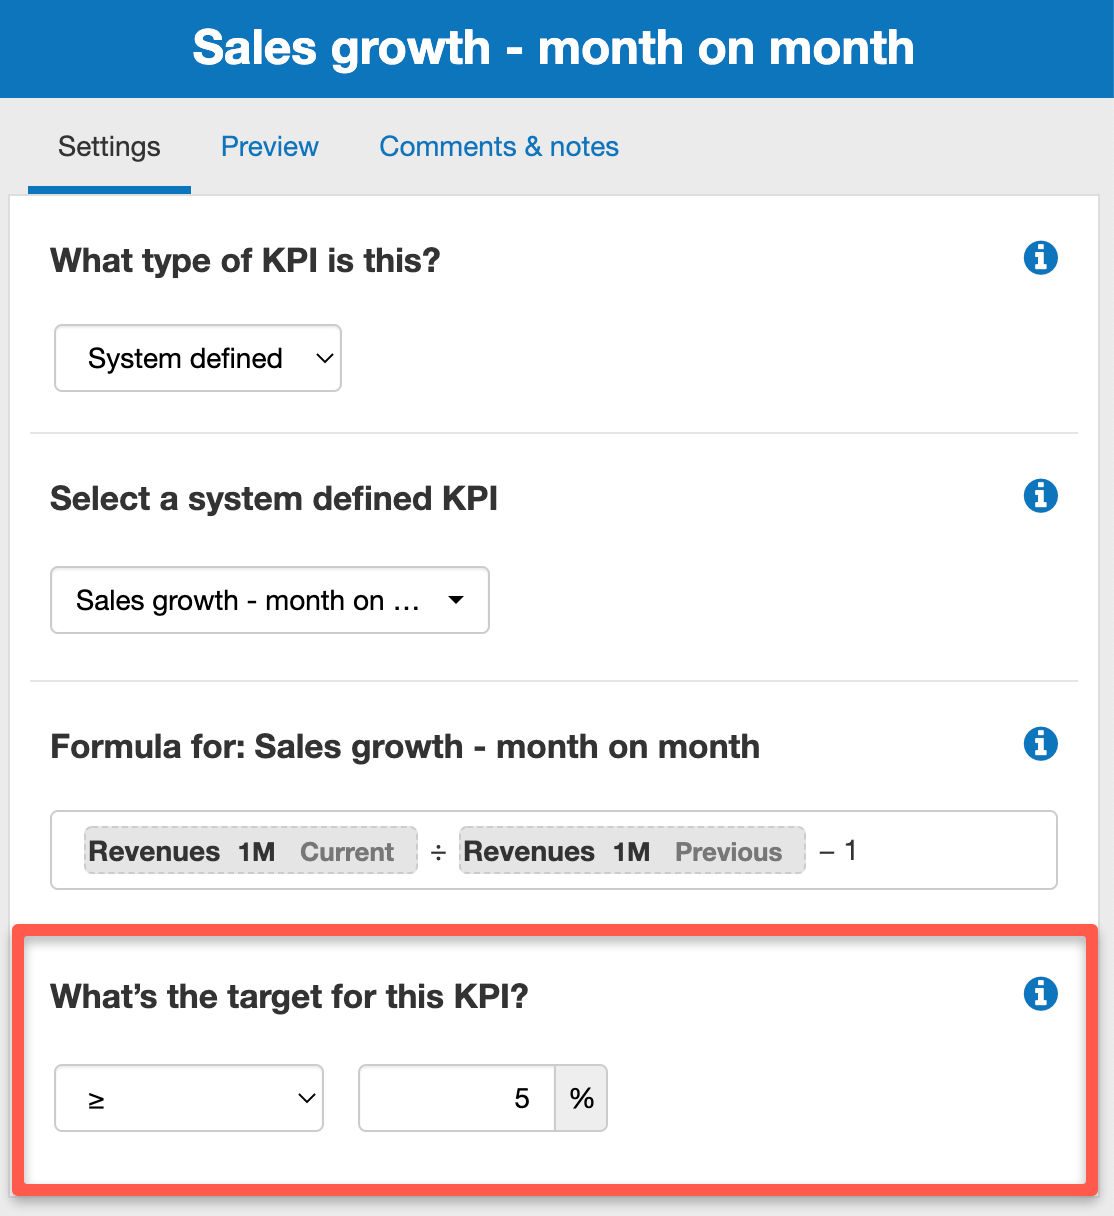This screenshot has width=1114, height=1216.
Task: Click the Previous period label in formula
Action: point(729,851)
